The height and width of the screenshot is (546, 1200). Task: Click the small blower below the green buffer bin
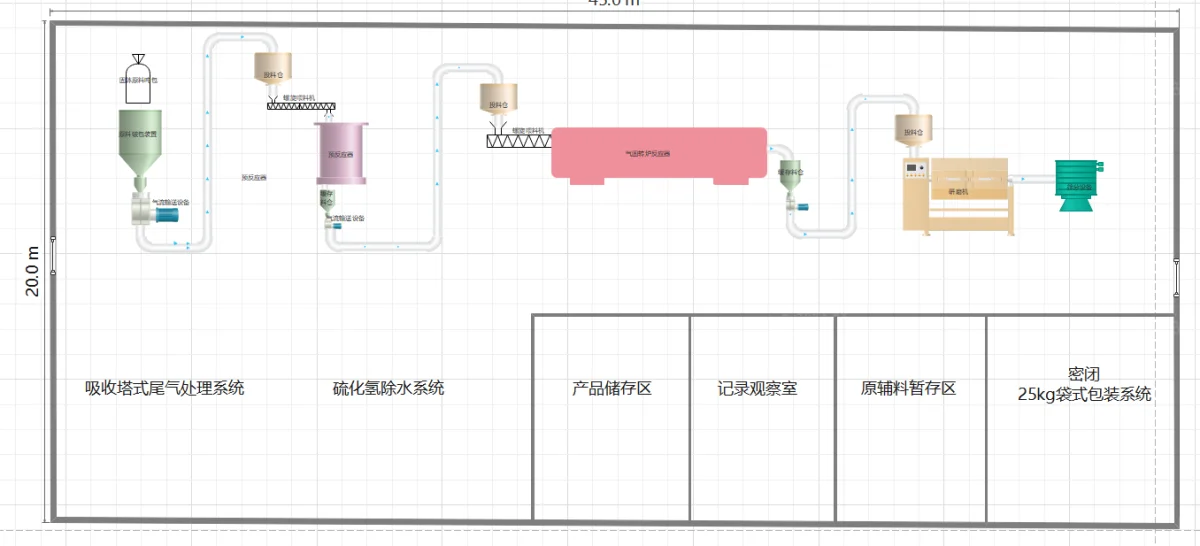(797, 204)
